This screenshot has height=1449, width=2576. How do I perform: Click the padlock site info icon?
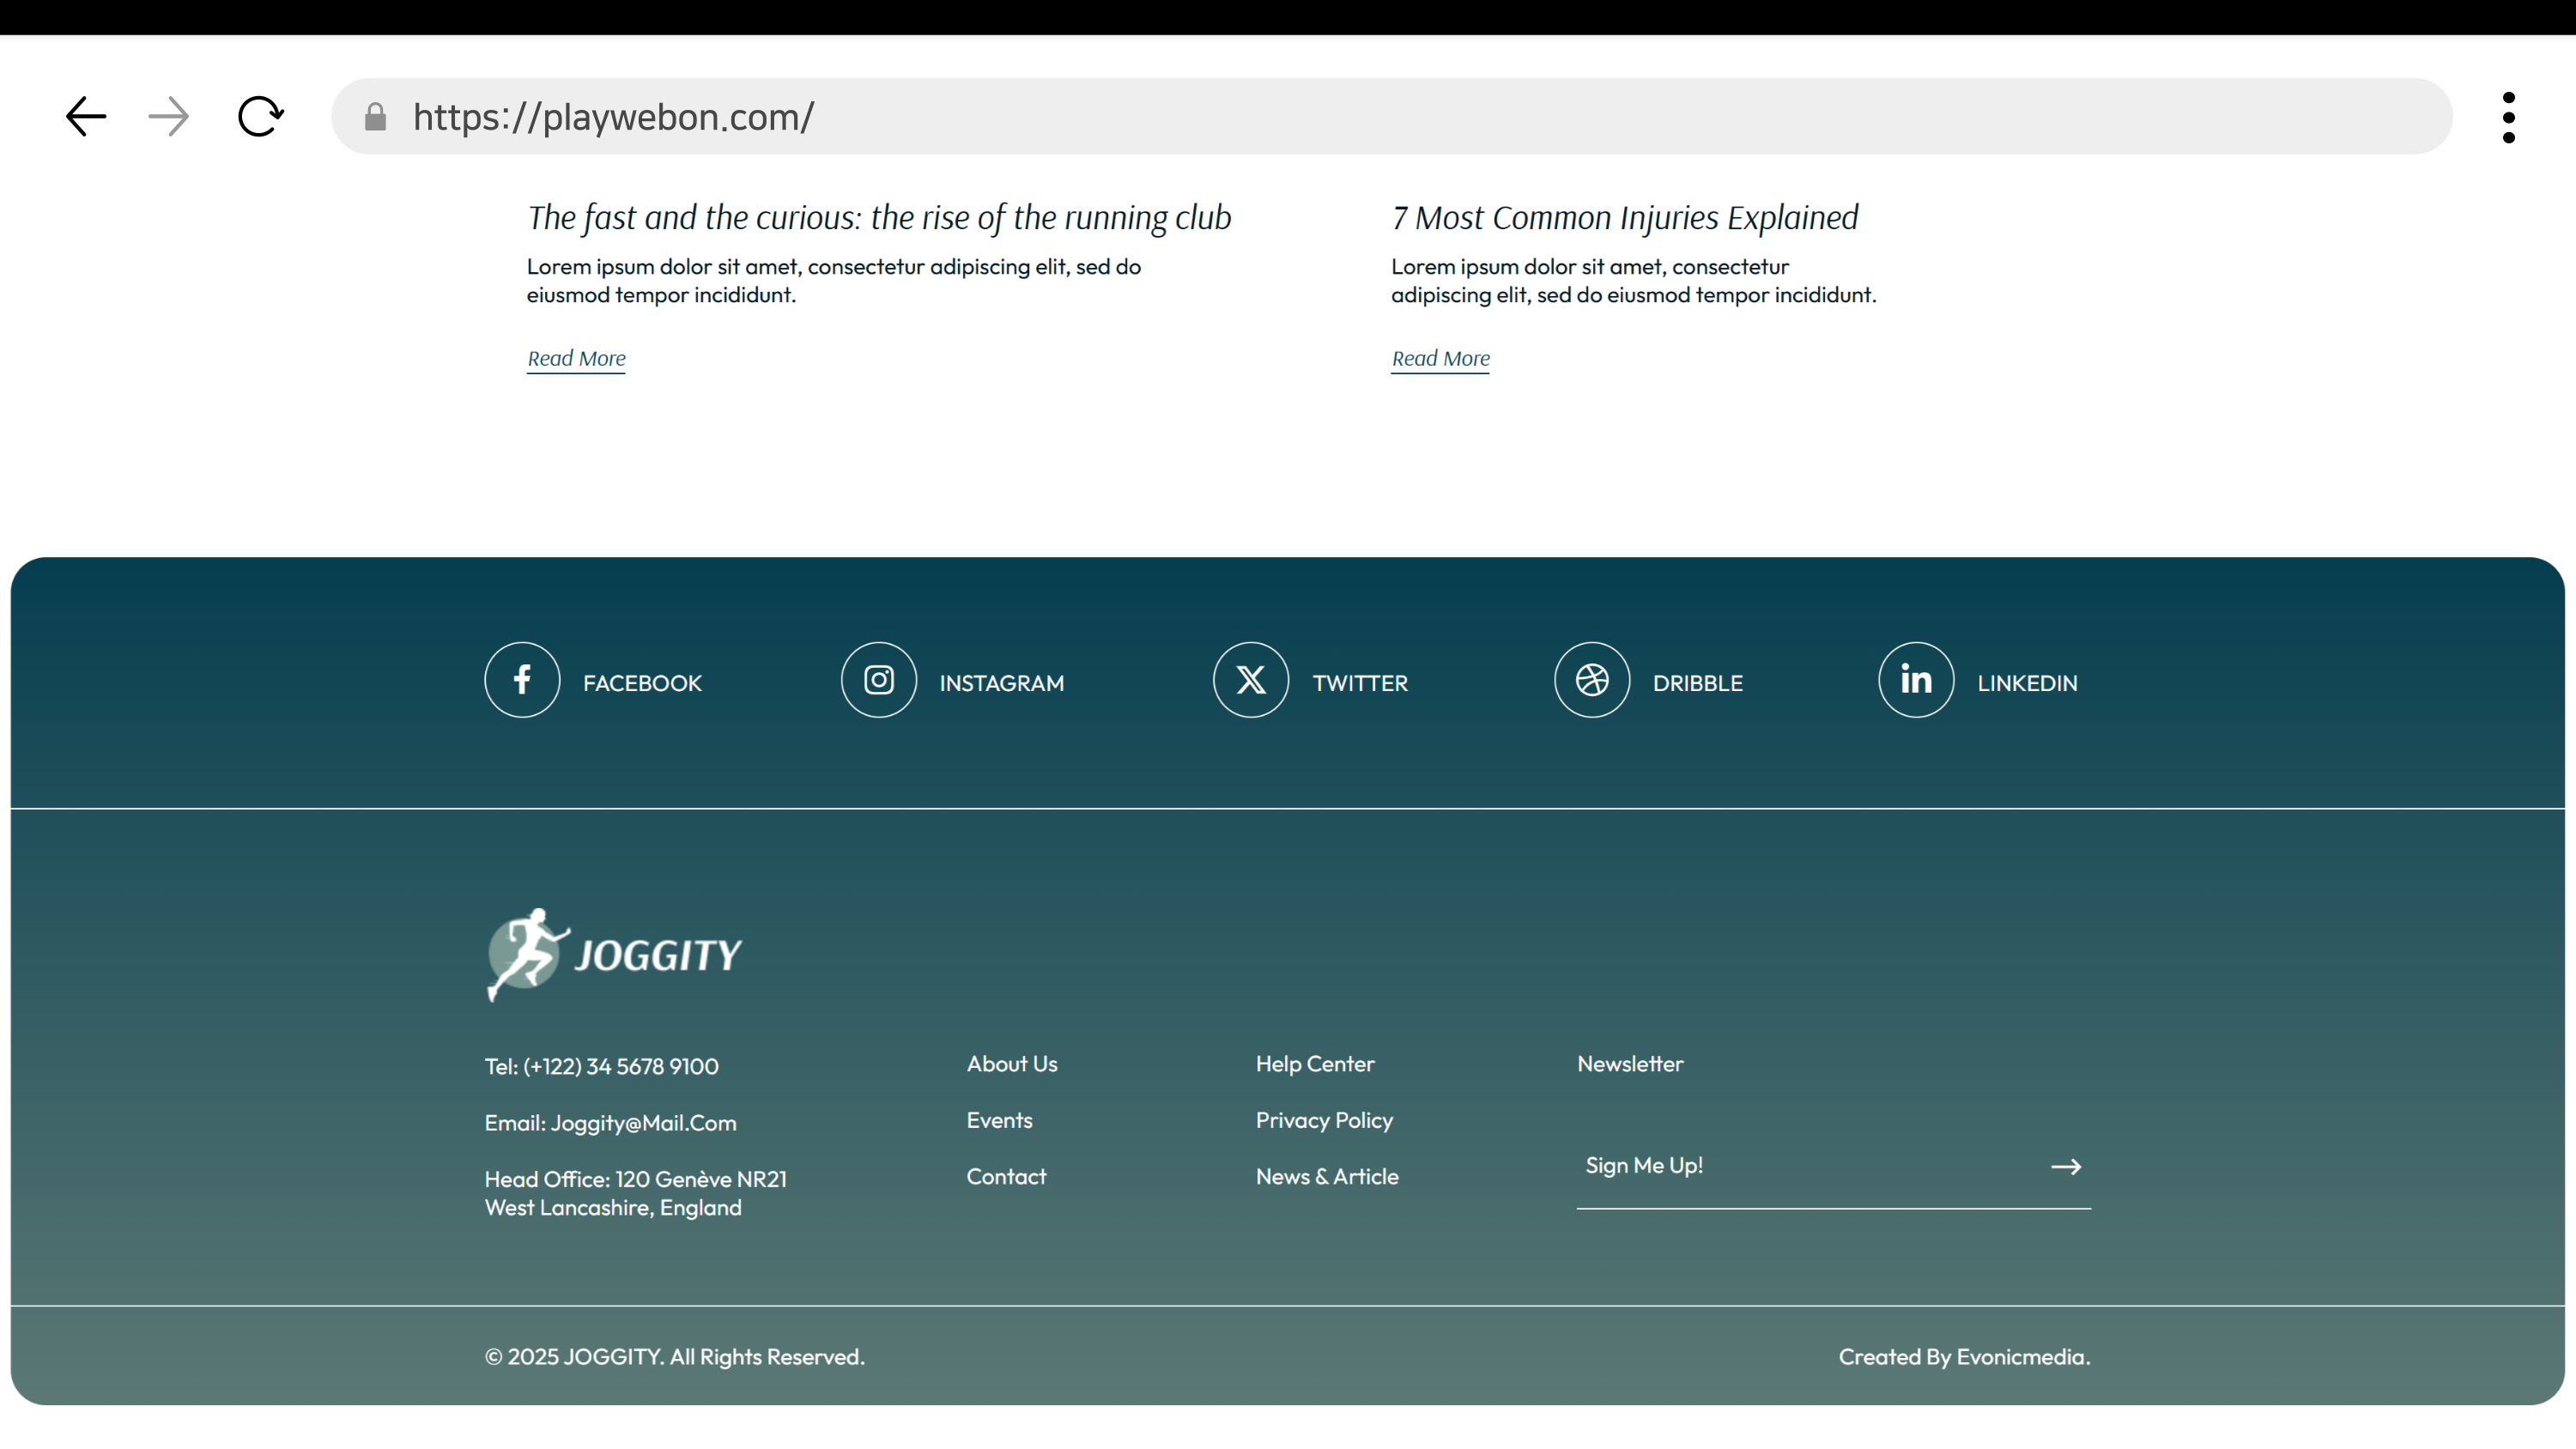point(375,118)
